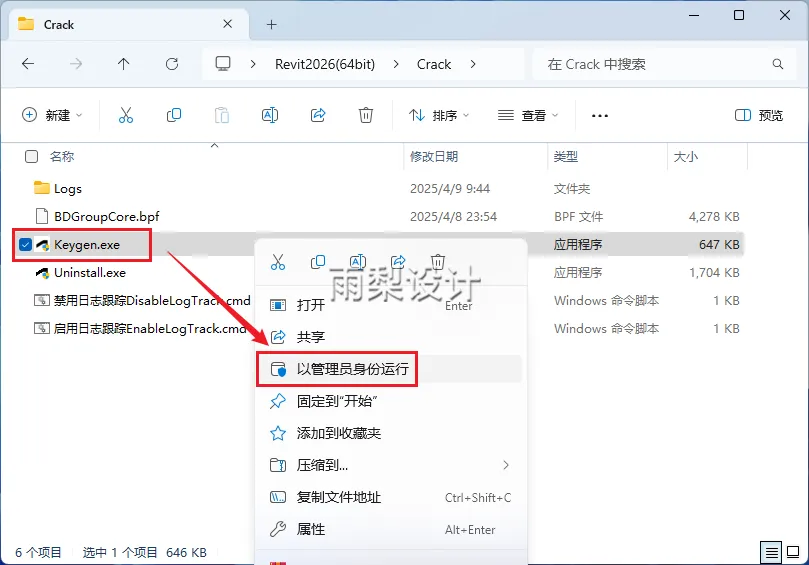Open the 新建 dropdown

pos(52,115)
